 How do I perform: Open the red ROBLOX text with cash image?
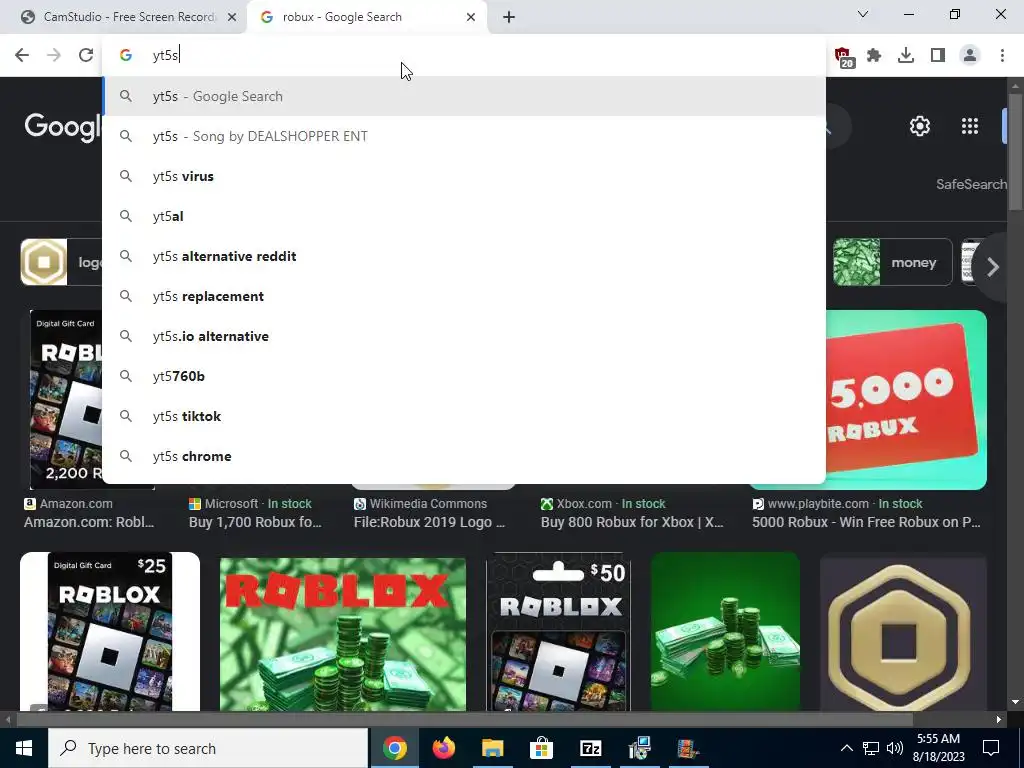(343, 633)
